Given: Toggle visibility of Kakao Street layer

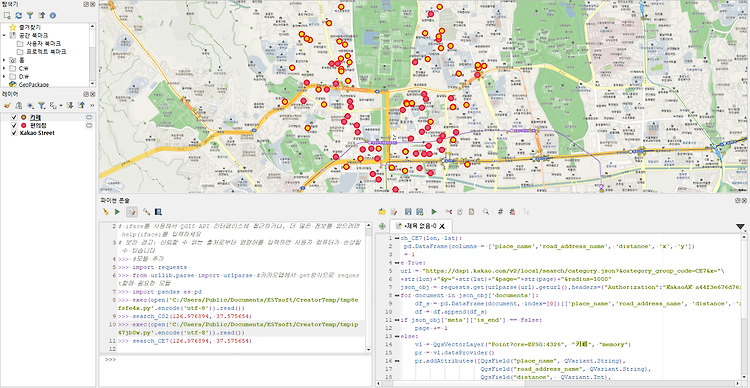Looking at the screenshot, I should tap(14, 133).
